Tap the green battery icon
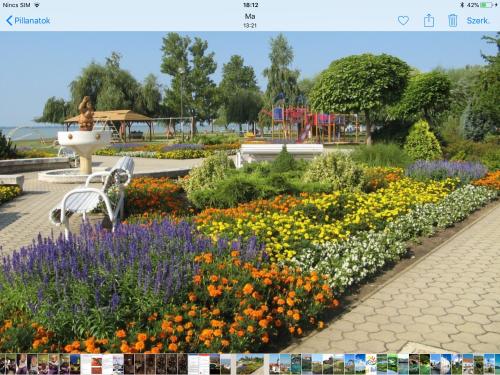Viewport: 500px width, 375px height. (487, 5)
